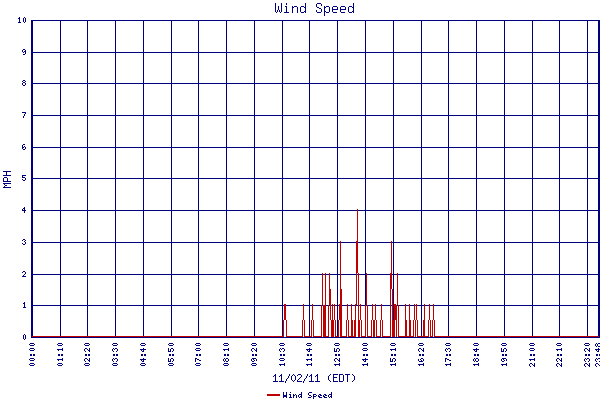Image resolution: width=600 pixels, height=400 pixels.
Task: Click the y-axis value 1
Action: click(24, 305)
